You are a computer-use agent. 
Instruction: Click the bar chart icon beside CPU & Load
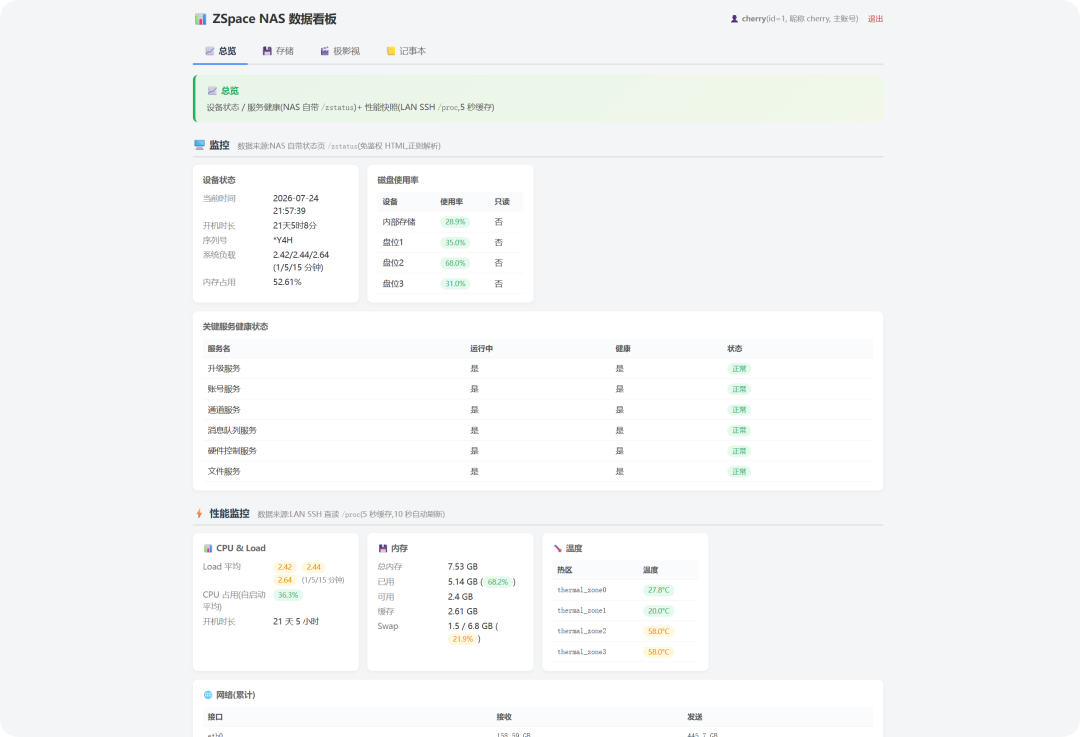[x=208, y=548]
